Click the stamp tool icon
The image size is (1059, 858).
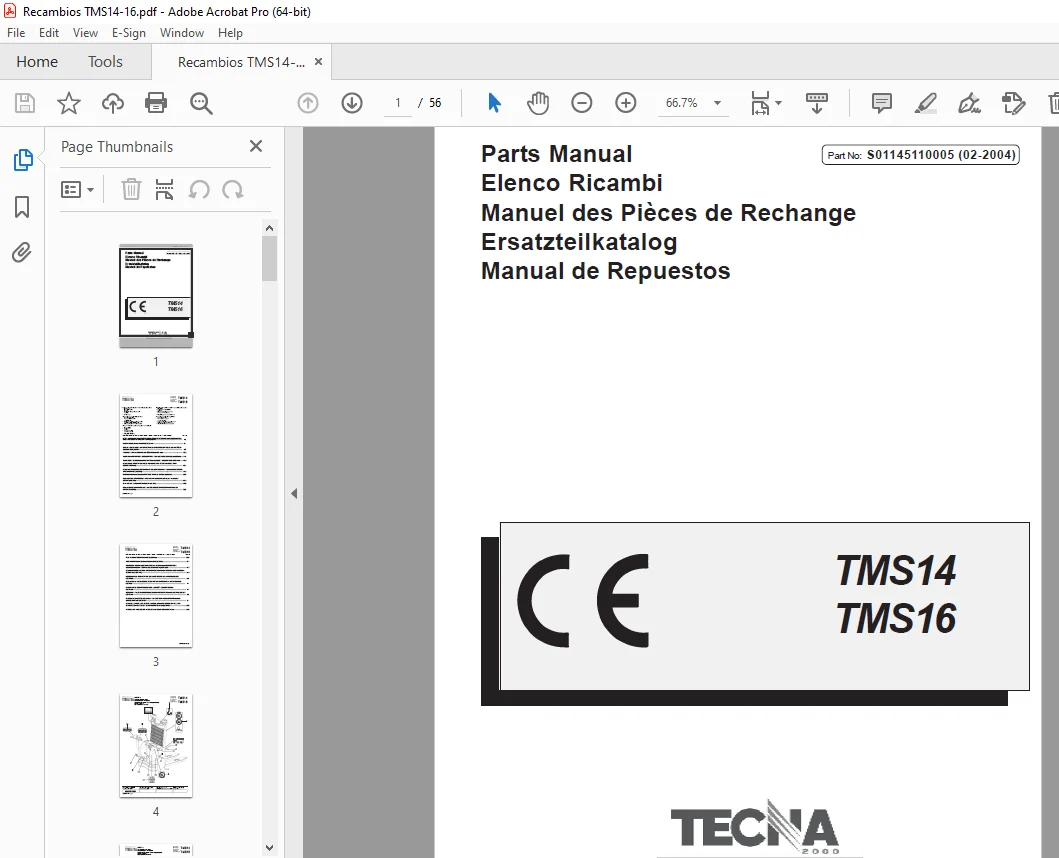click(x=1013, y=103)
